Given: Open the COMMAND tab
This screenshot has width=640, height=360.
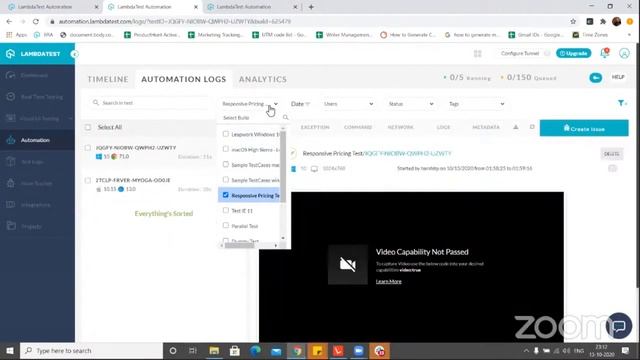Looking at the screenshot, I should coord(358,127).
